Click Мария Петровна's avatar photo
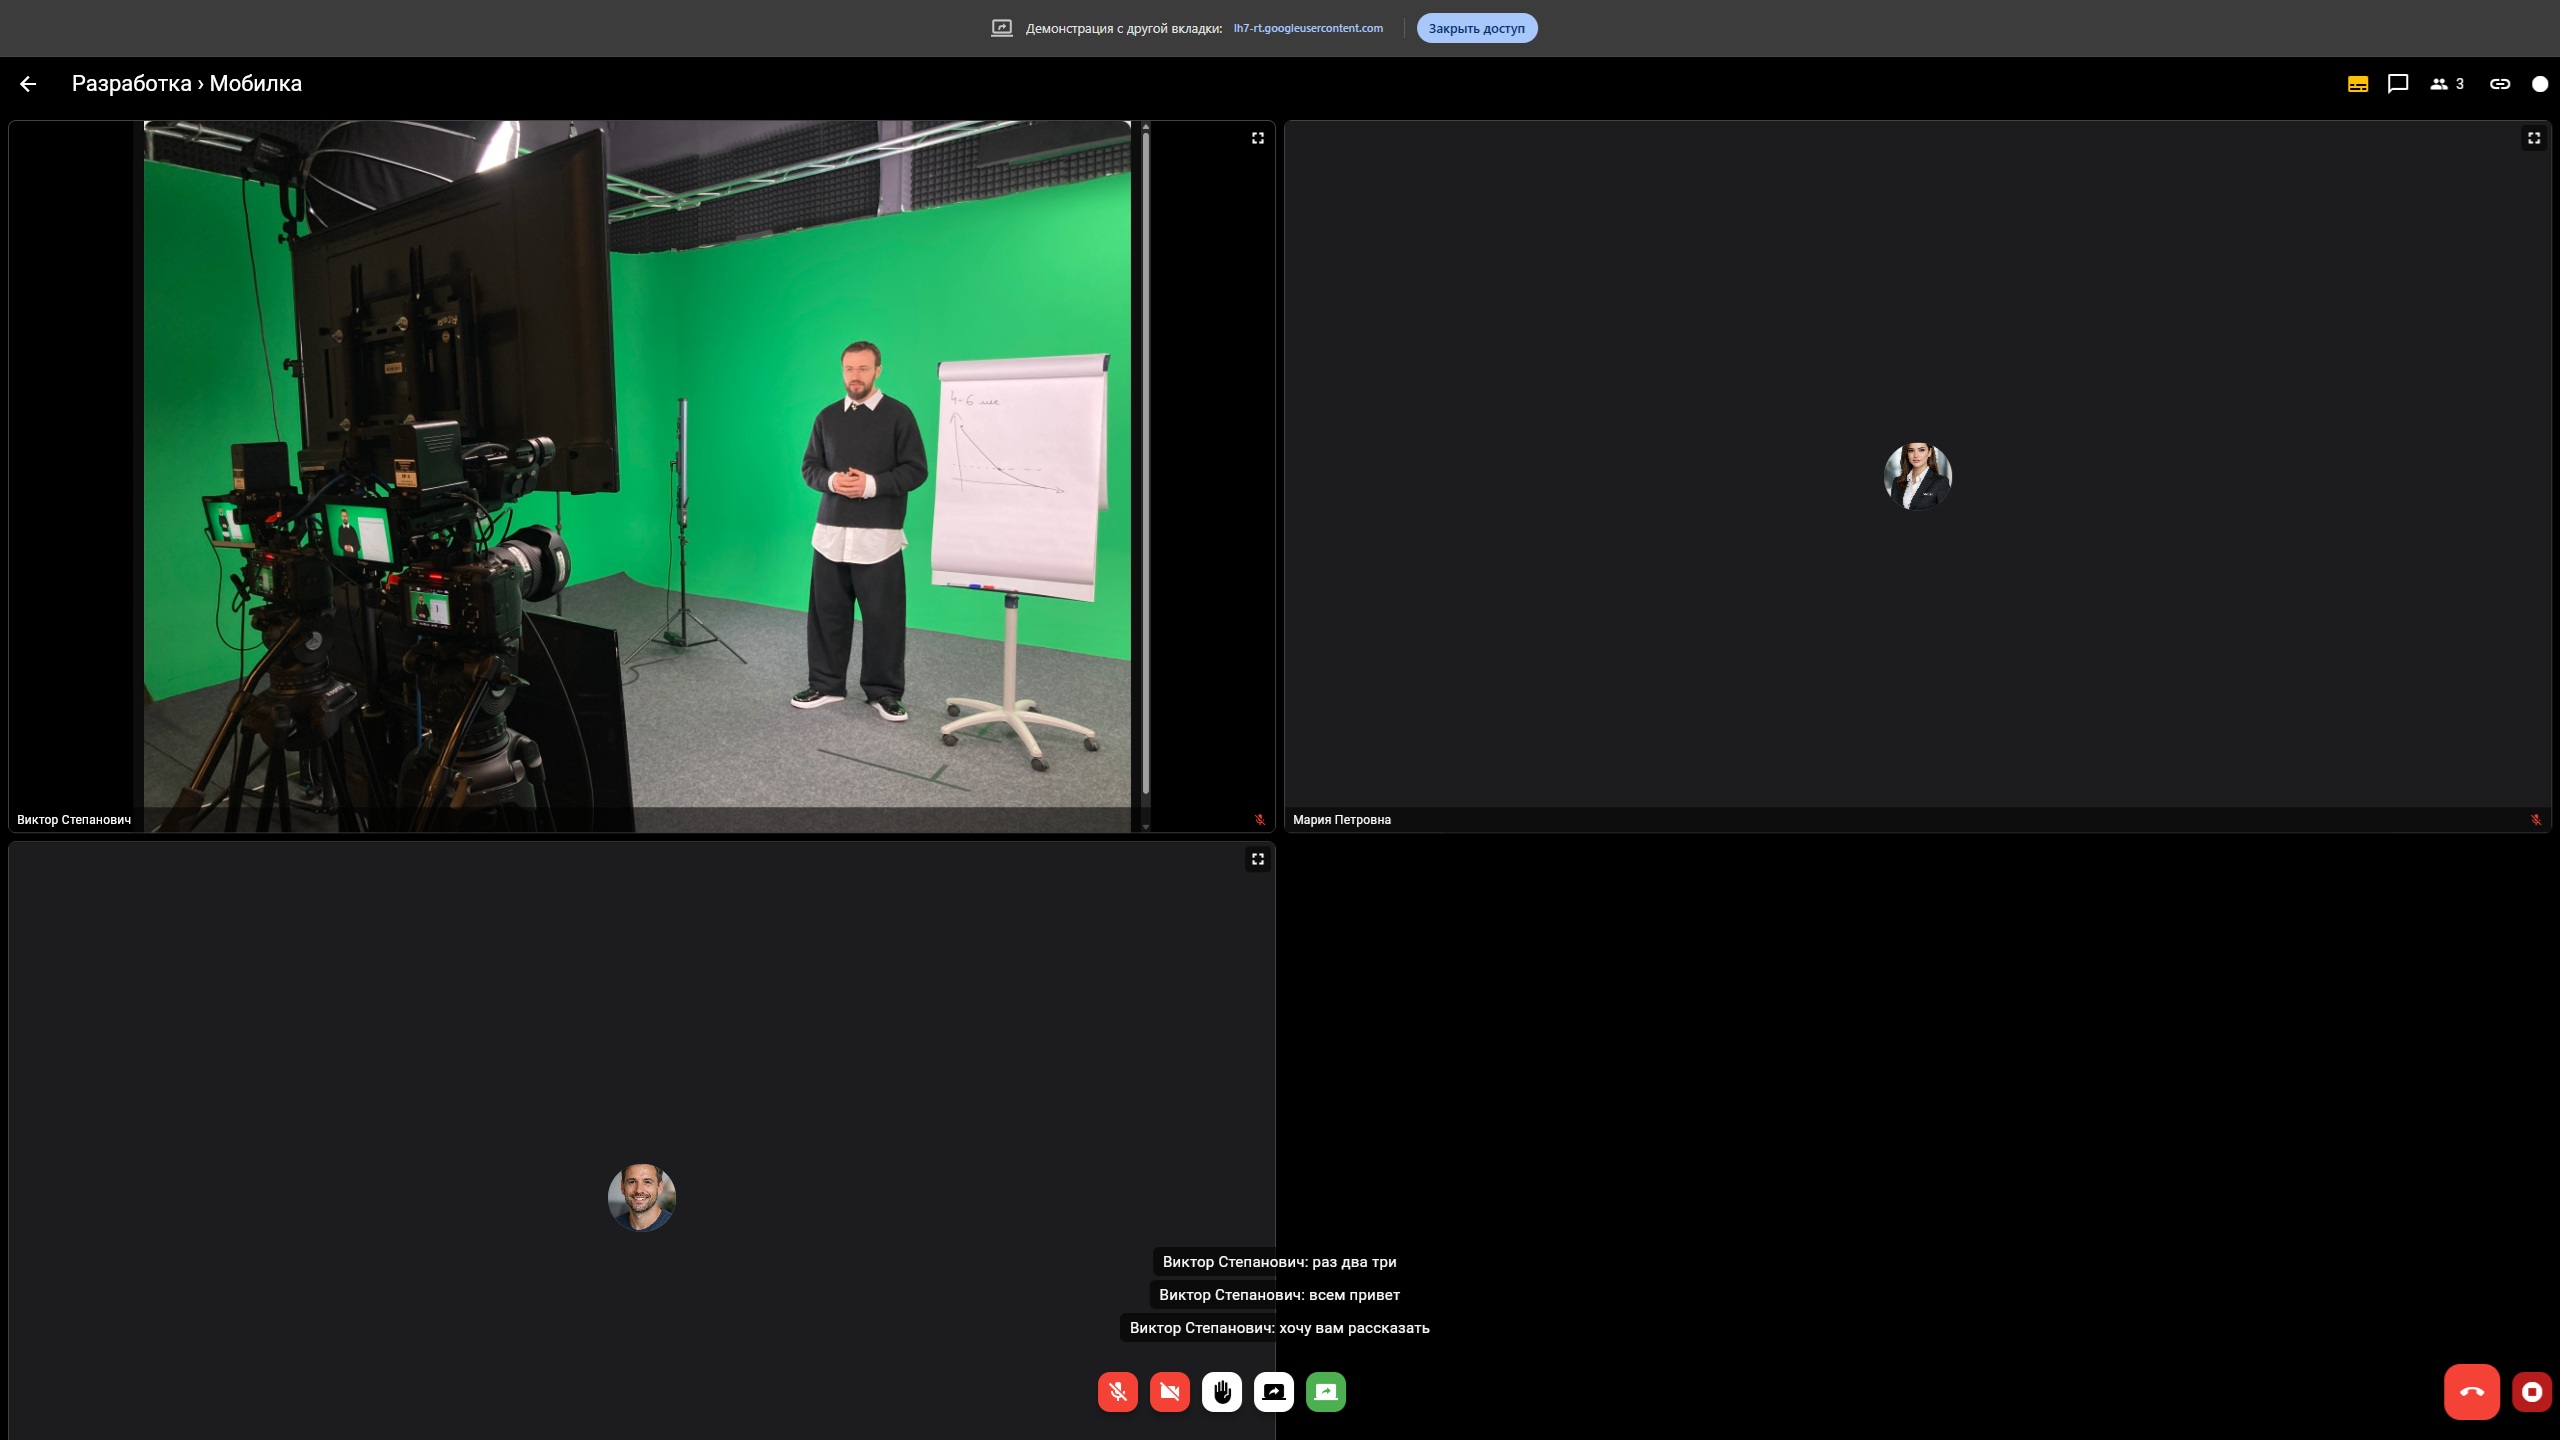 coord(1918,476)
